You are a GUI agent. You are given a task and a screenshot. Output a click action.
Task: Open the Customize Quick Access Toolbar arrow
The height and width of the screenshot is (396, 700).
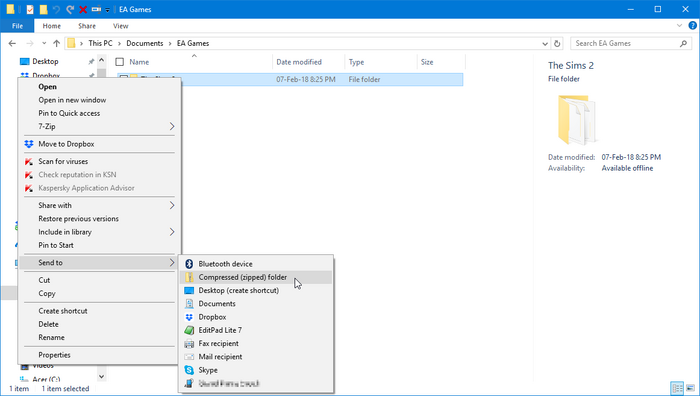pos(108,10)
